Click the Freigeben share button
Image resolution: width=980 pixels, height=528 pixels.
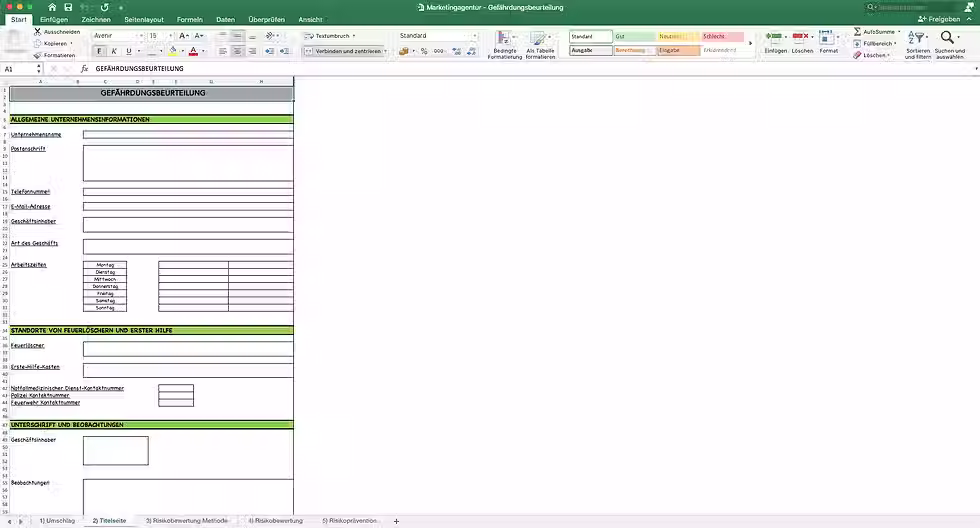(939, 19)
